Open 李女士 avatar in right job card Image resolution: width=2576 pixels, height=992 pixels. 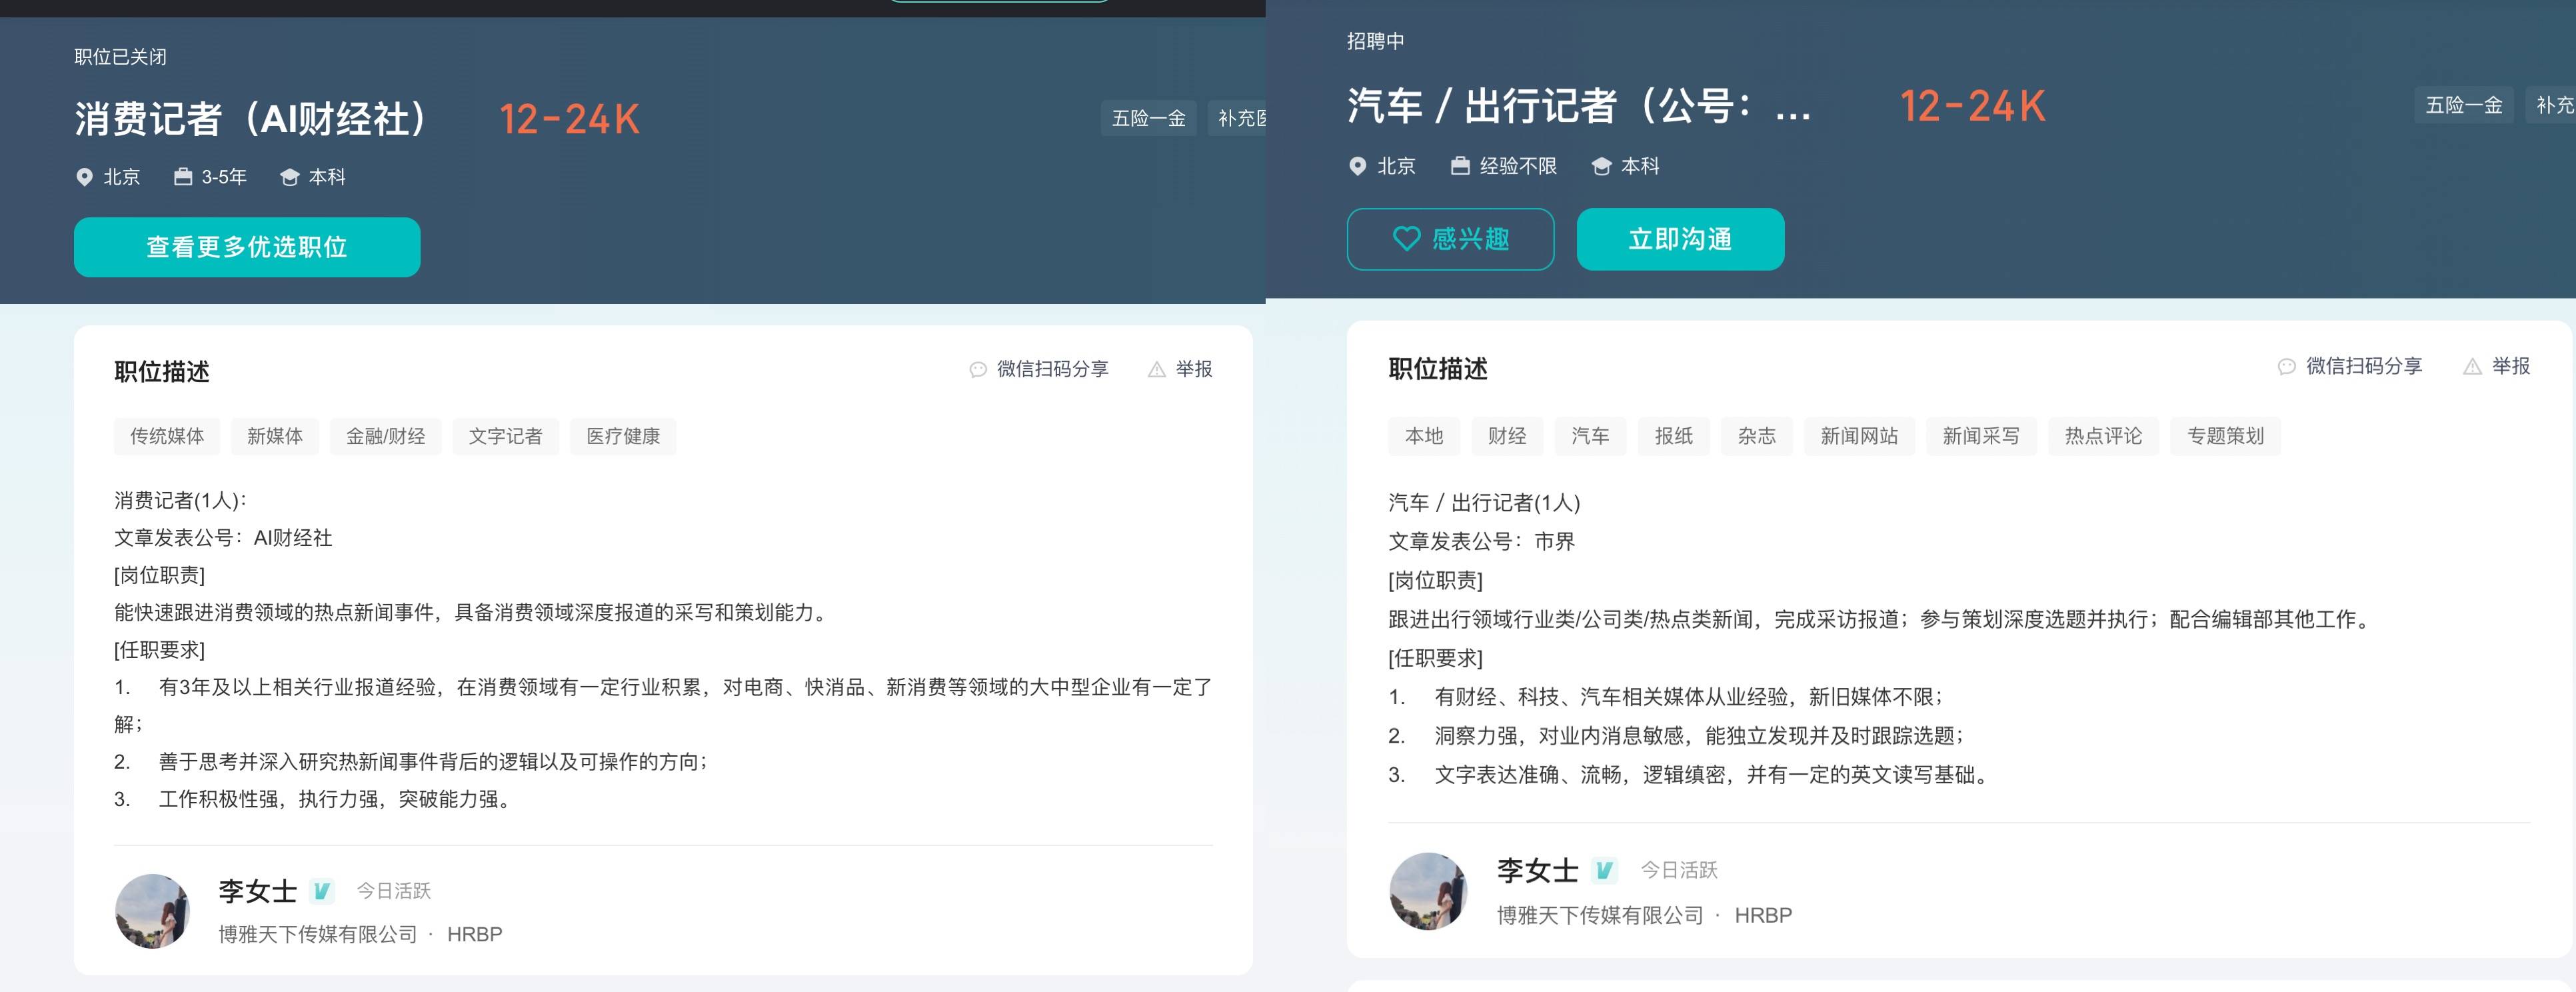(x=1428, y=891)
